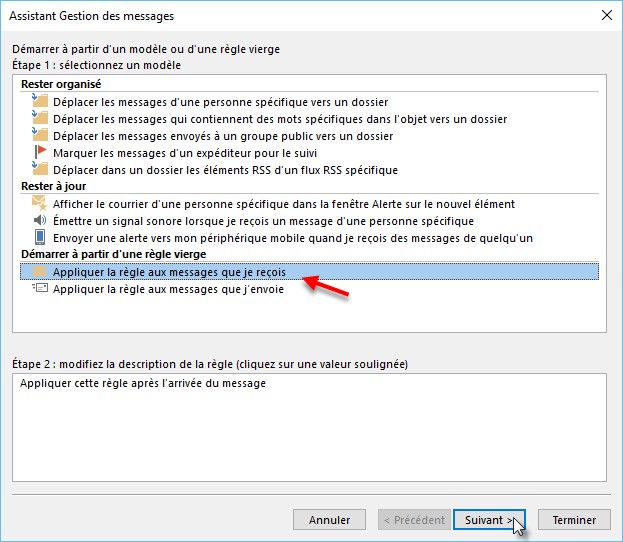
Task: Click the mobile phone alert icon
Action: point(40,237)
